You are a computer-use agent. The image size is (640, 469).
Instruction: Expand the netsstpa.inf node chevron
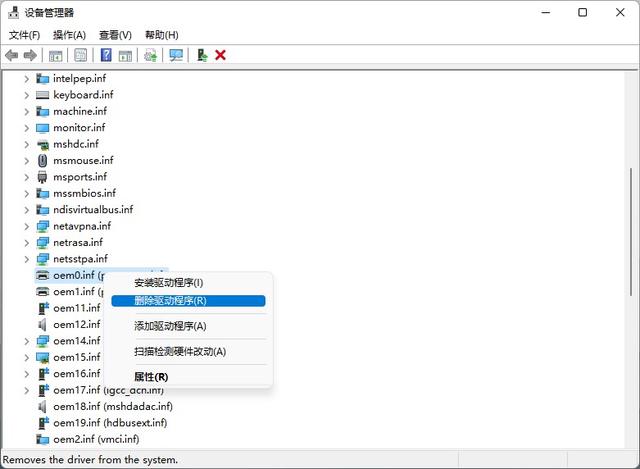27,259
